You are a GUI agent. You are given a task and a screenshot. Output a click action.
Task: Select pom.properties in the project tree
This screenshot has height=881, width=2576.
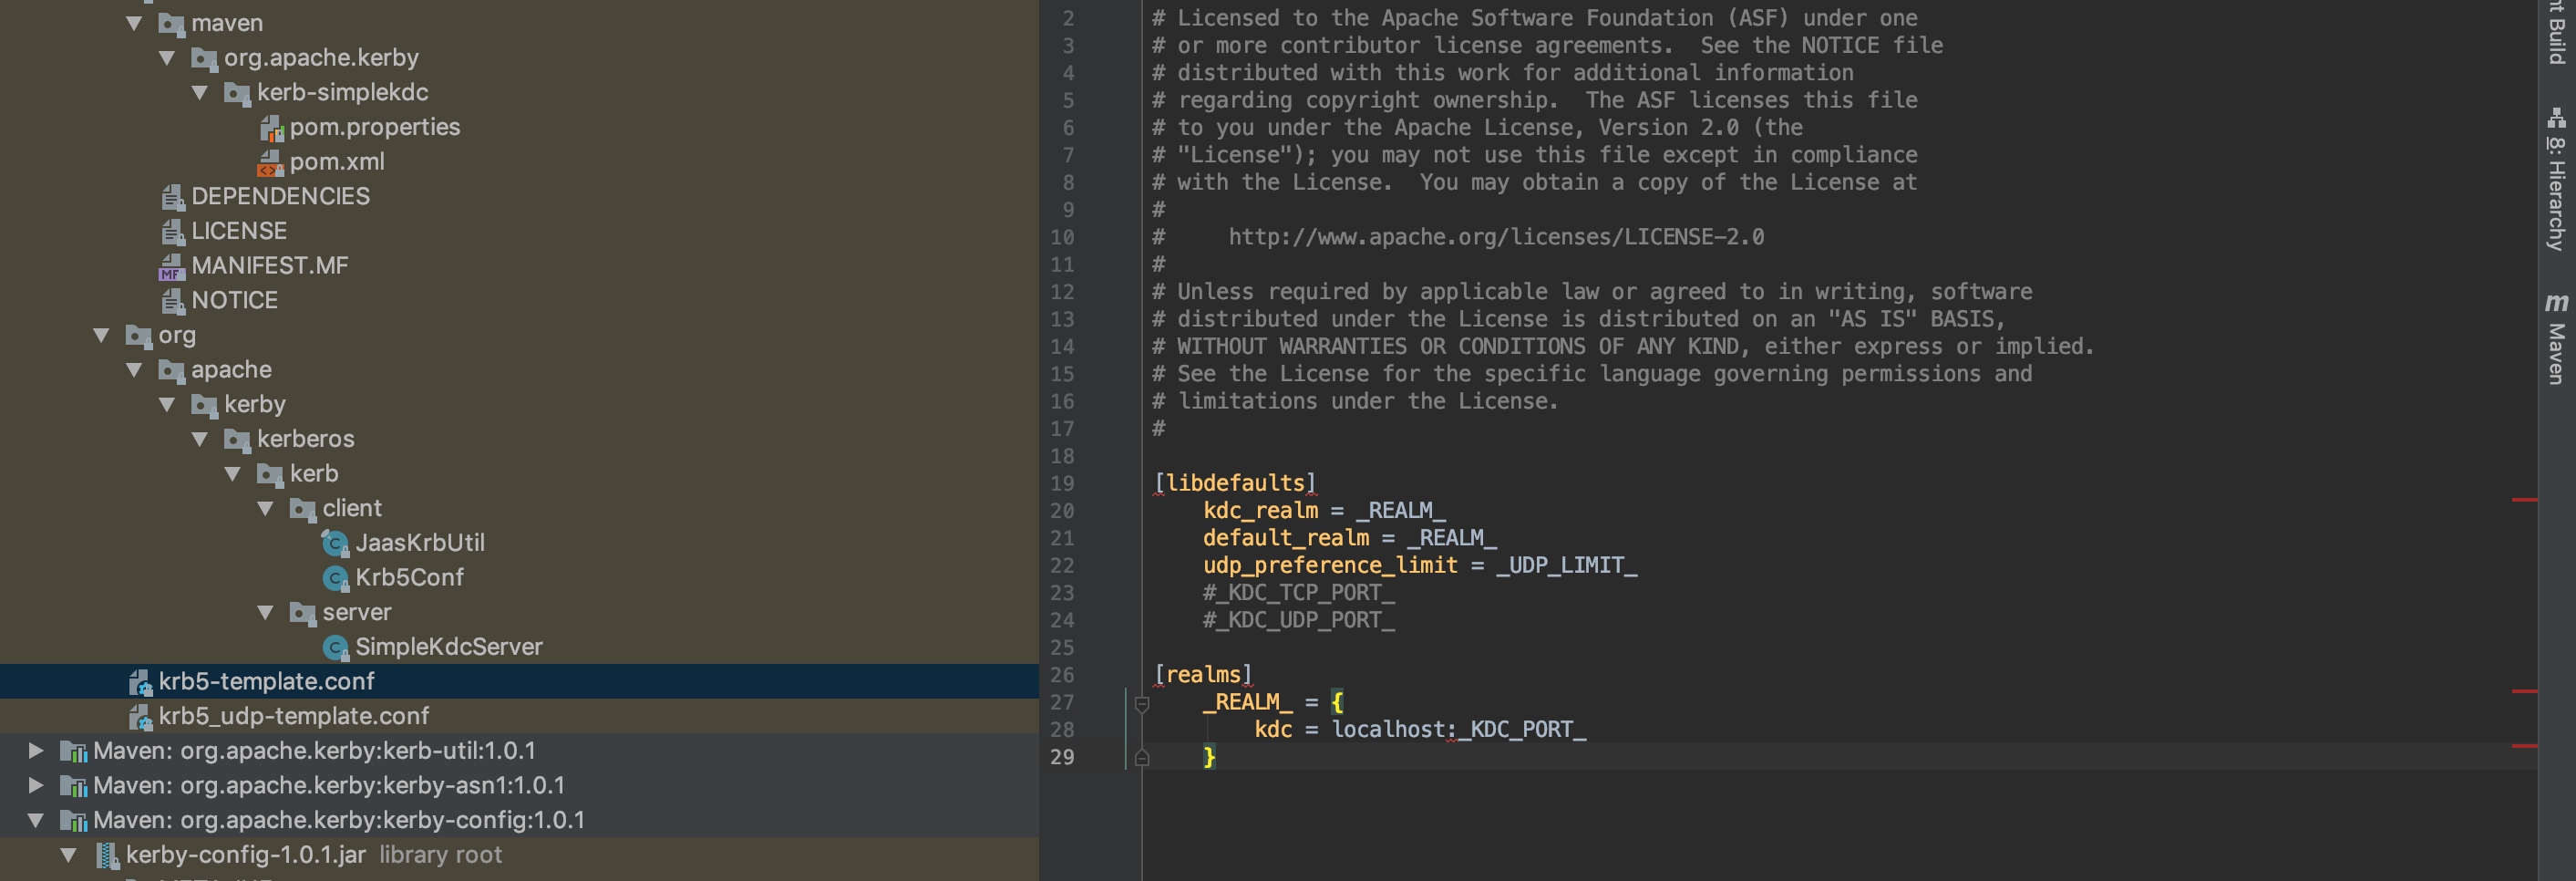[x=375, y=127]
